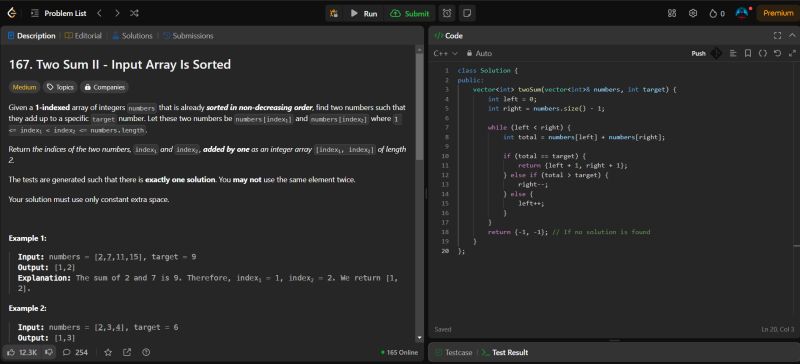Open the Test Result tab
Screen dimensions: 800x364
point(505,352)
